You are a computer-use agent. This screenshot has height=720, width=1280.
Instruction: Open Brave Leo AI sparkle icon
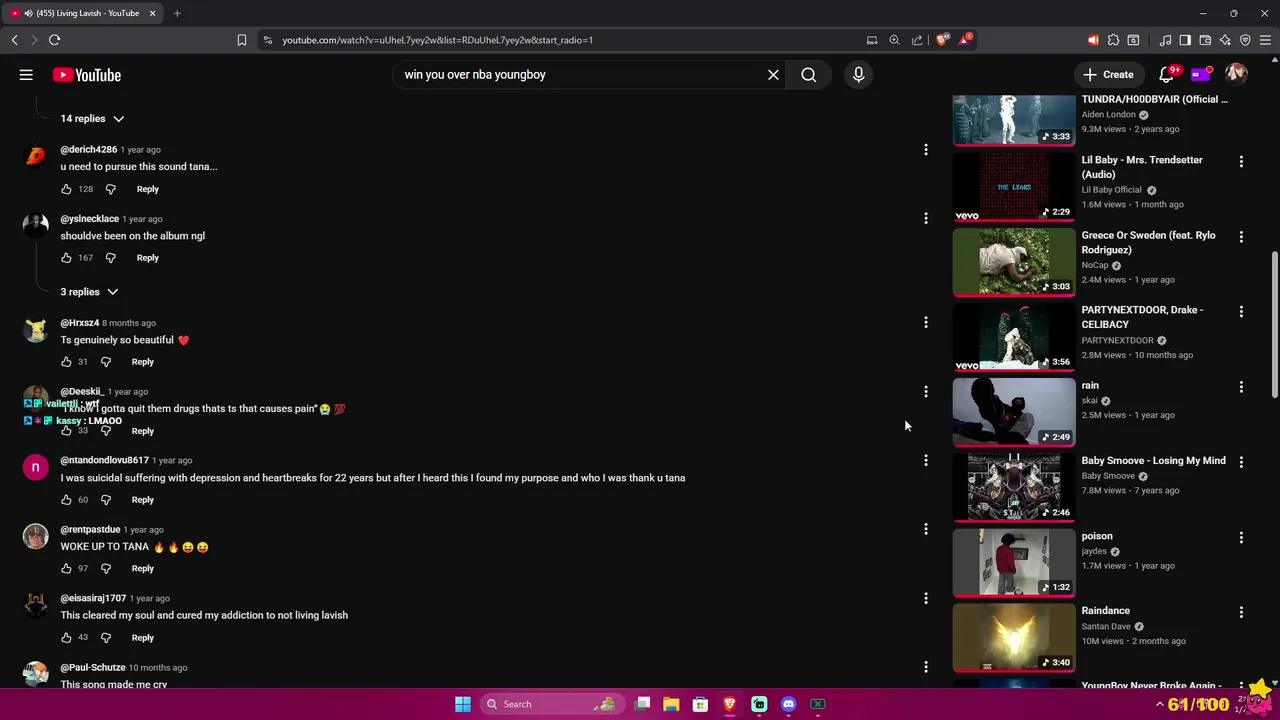[1225, 40]
